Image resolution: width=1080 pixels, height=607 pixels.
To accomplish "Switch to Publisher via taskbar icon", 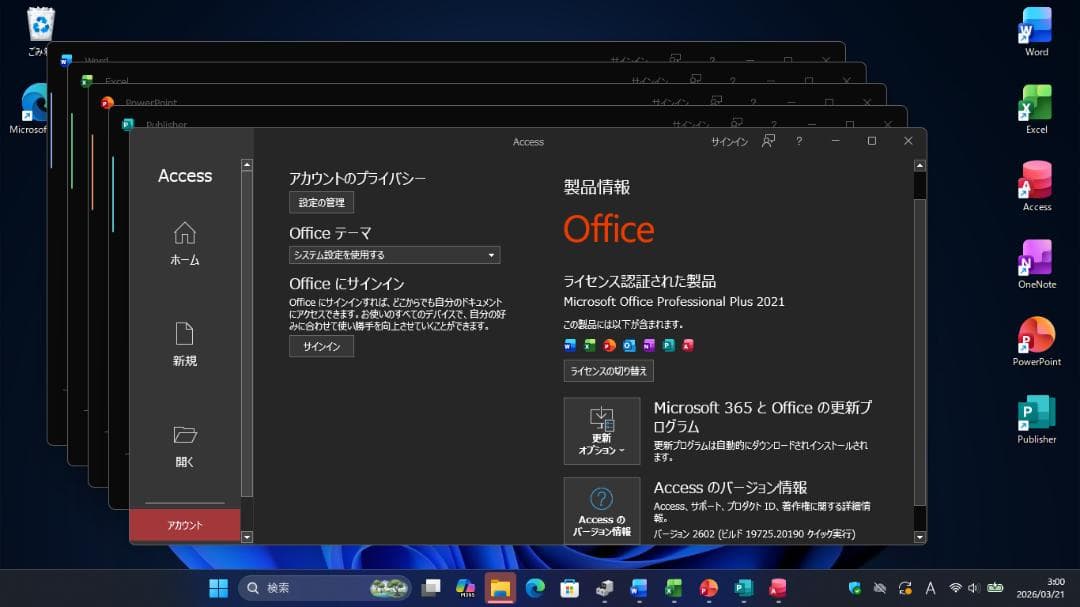I will (743, 588).
